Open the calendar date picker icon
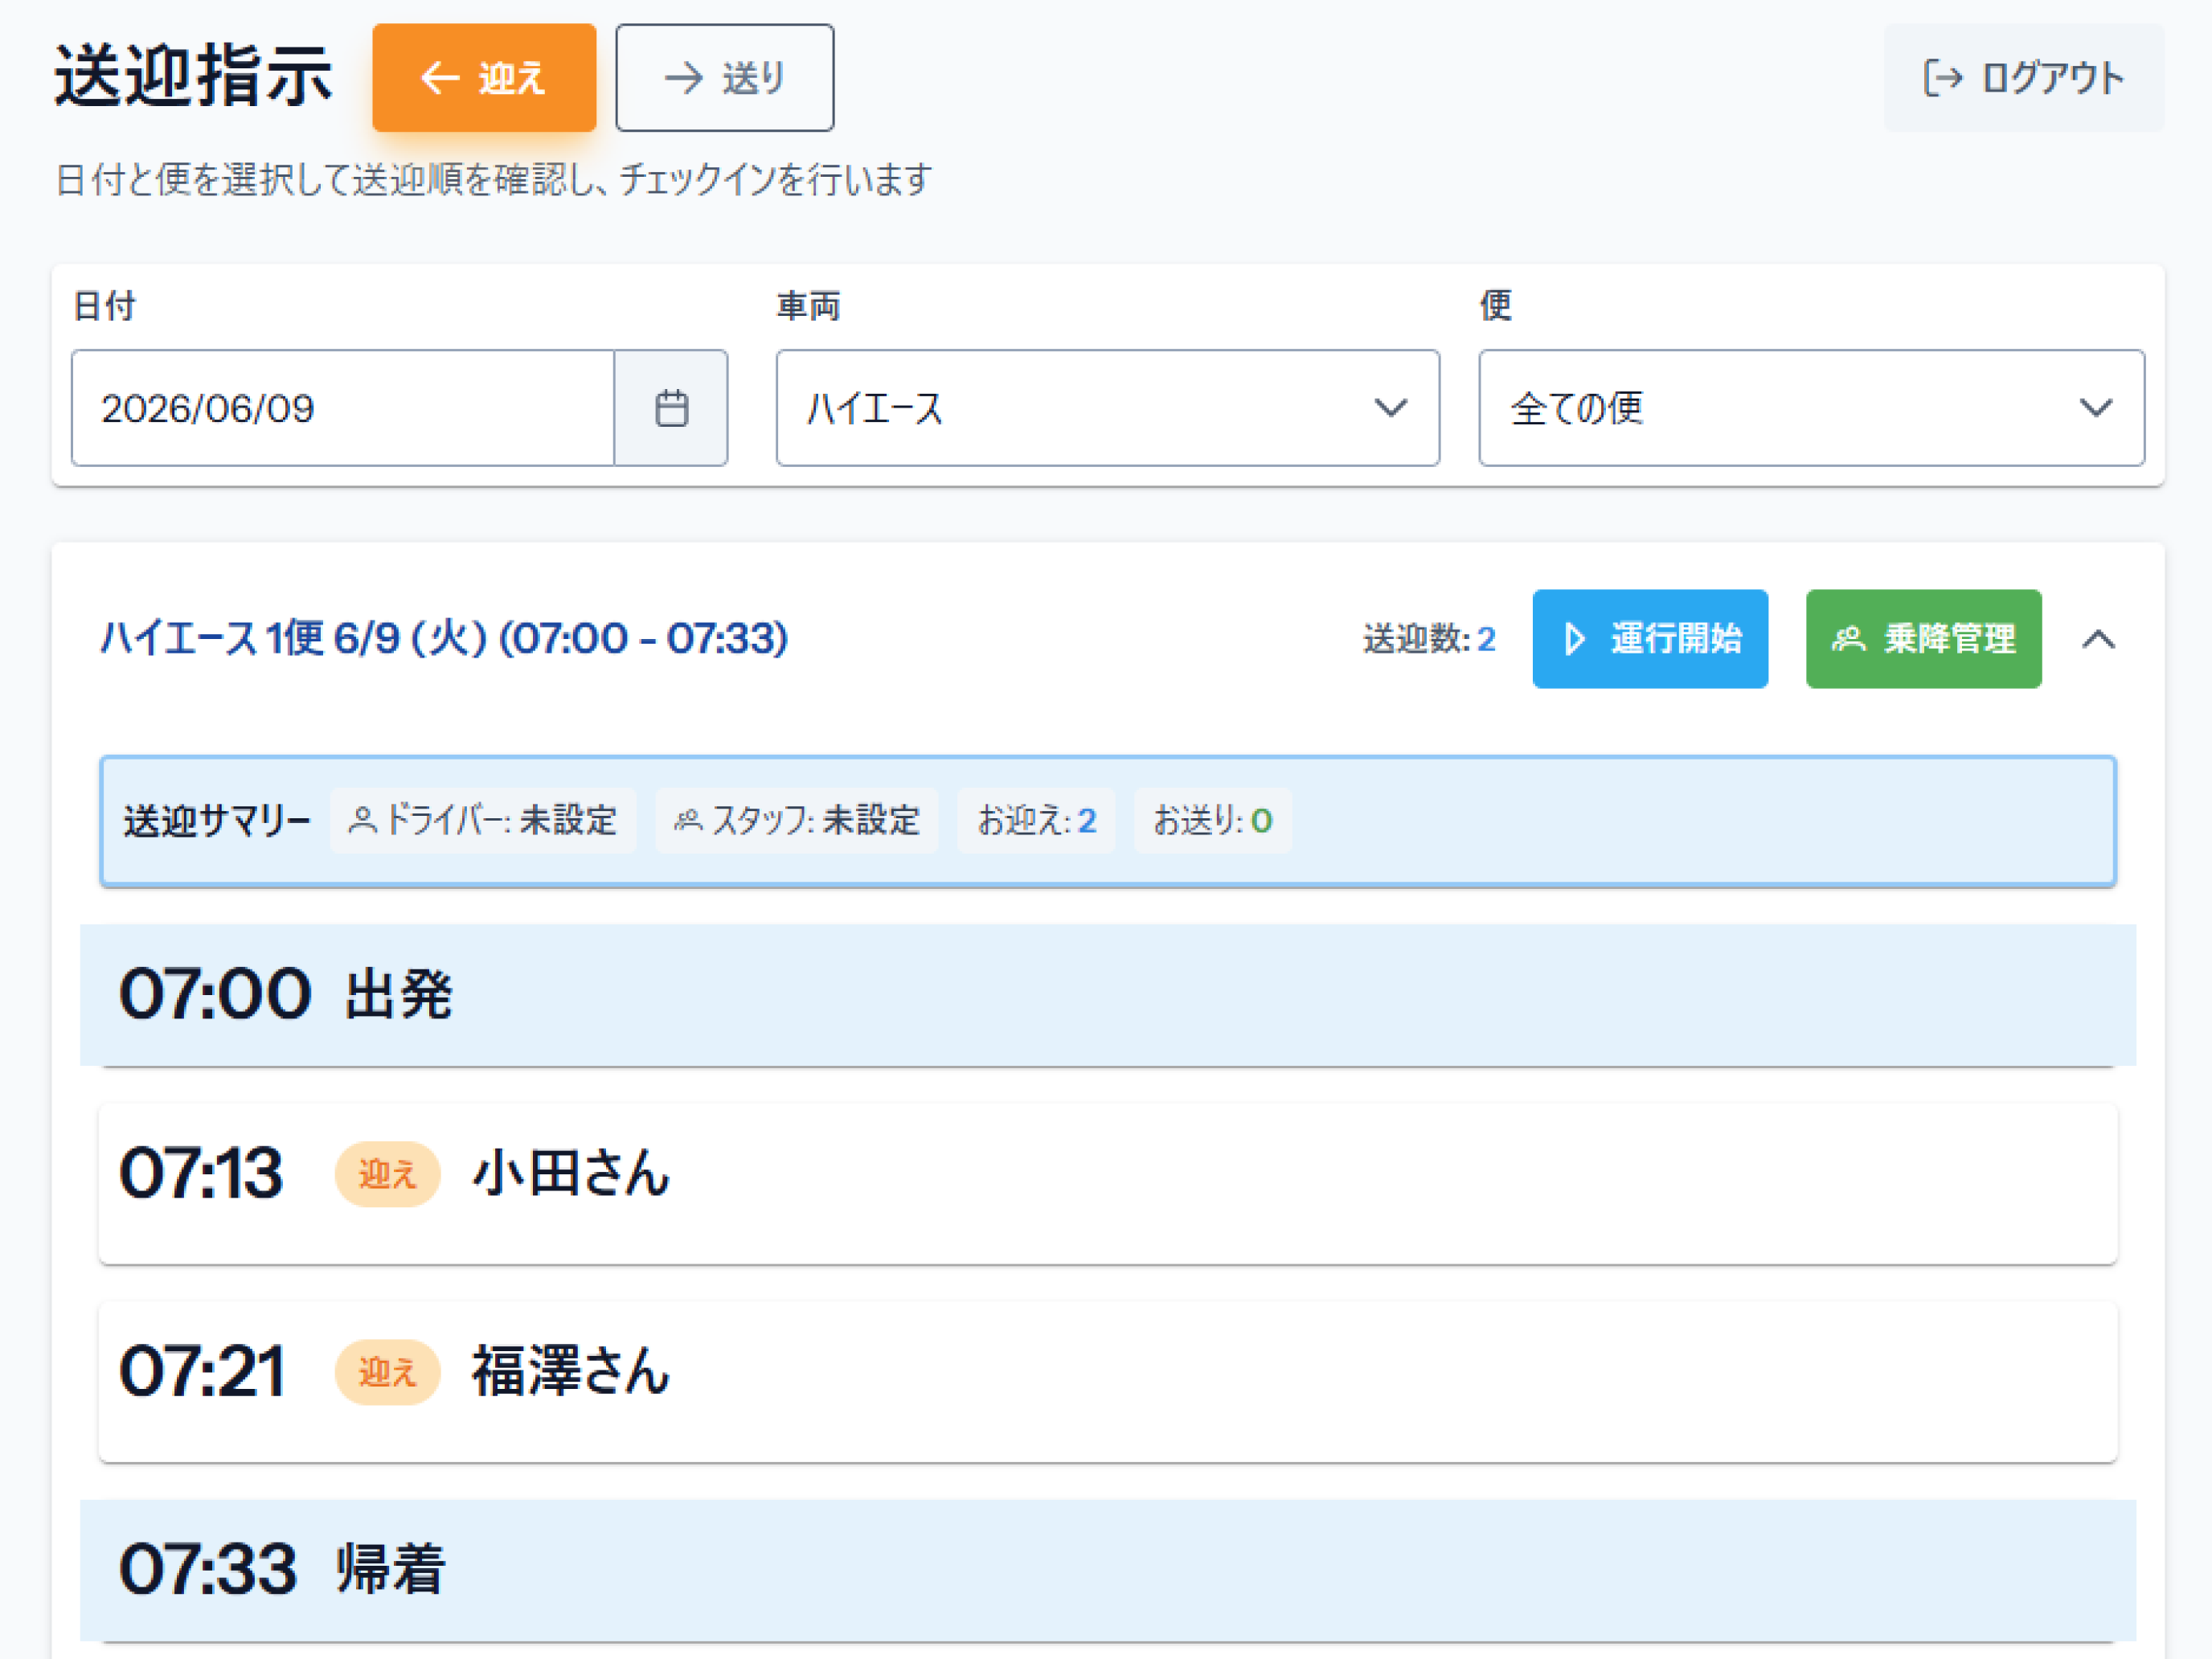Viewport: 2212px width, 1659px height. pyautogui.click(x=671, y=408)
